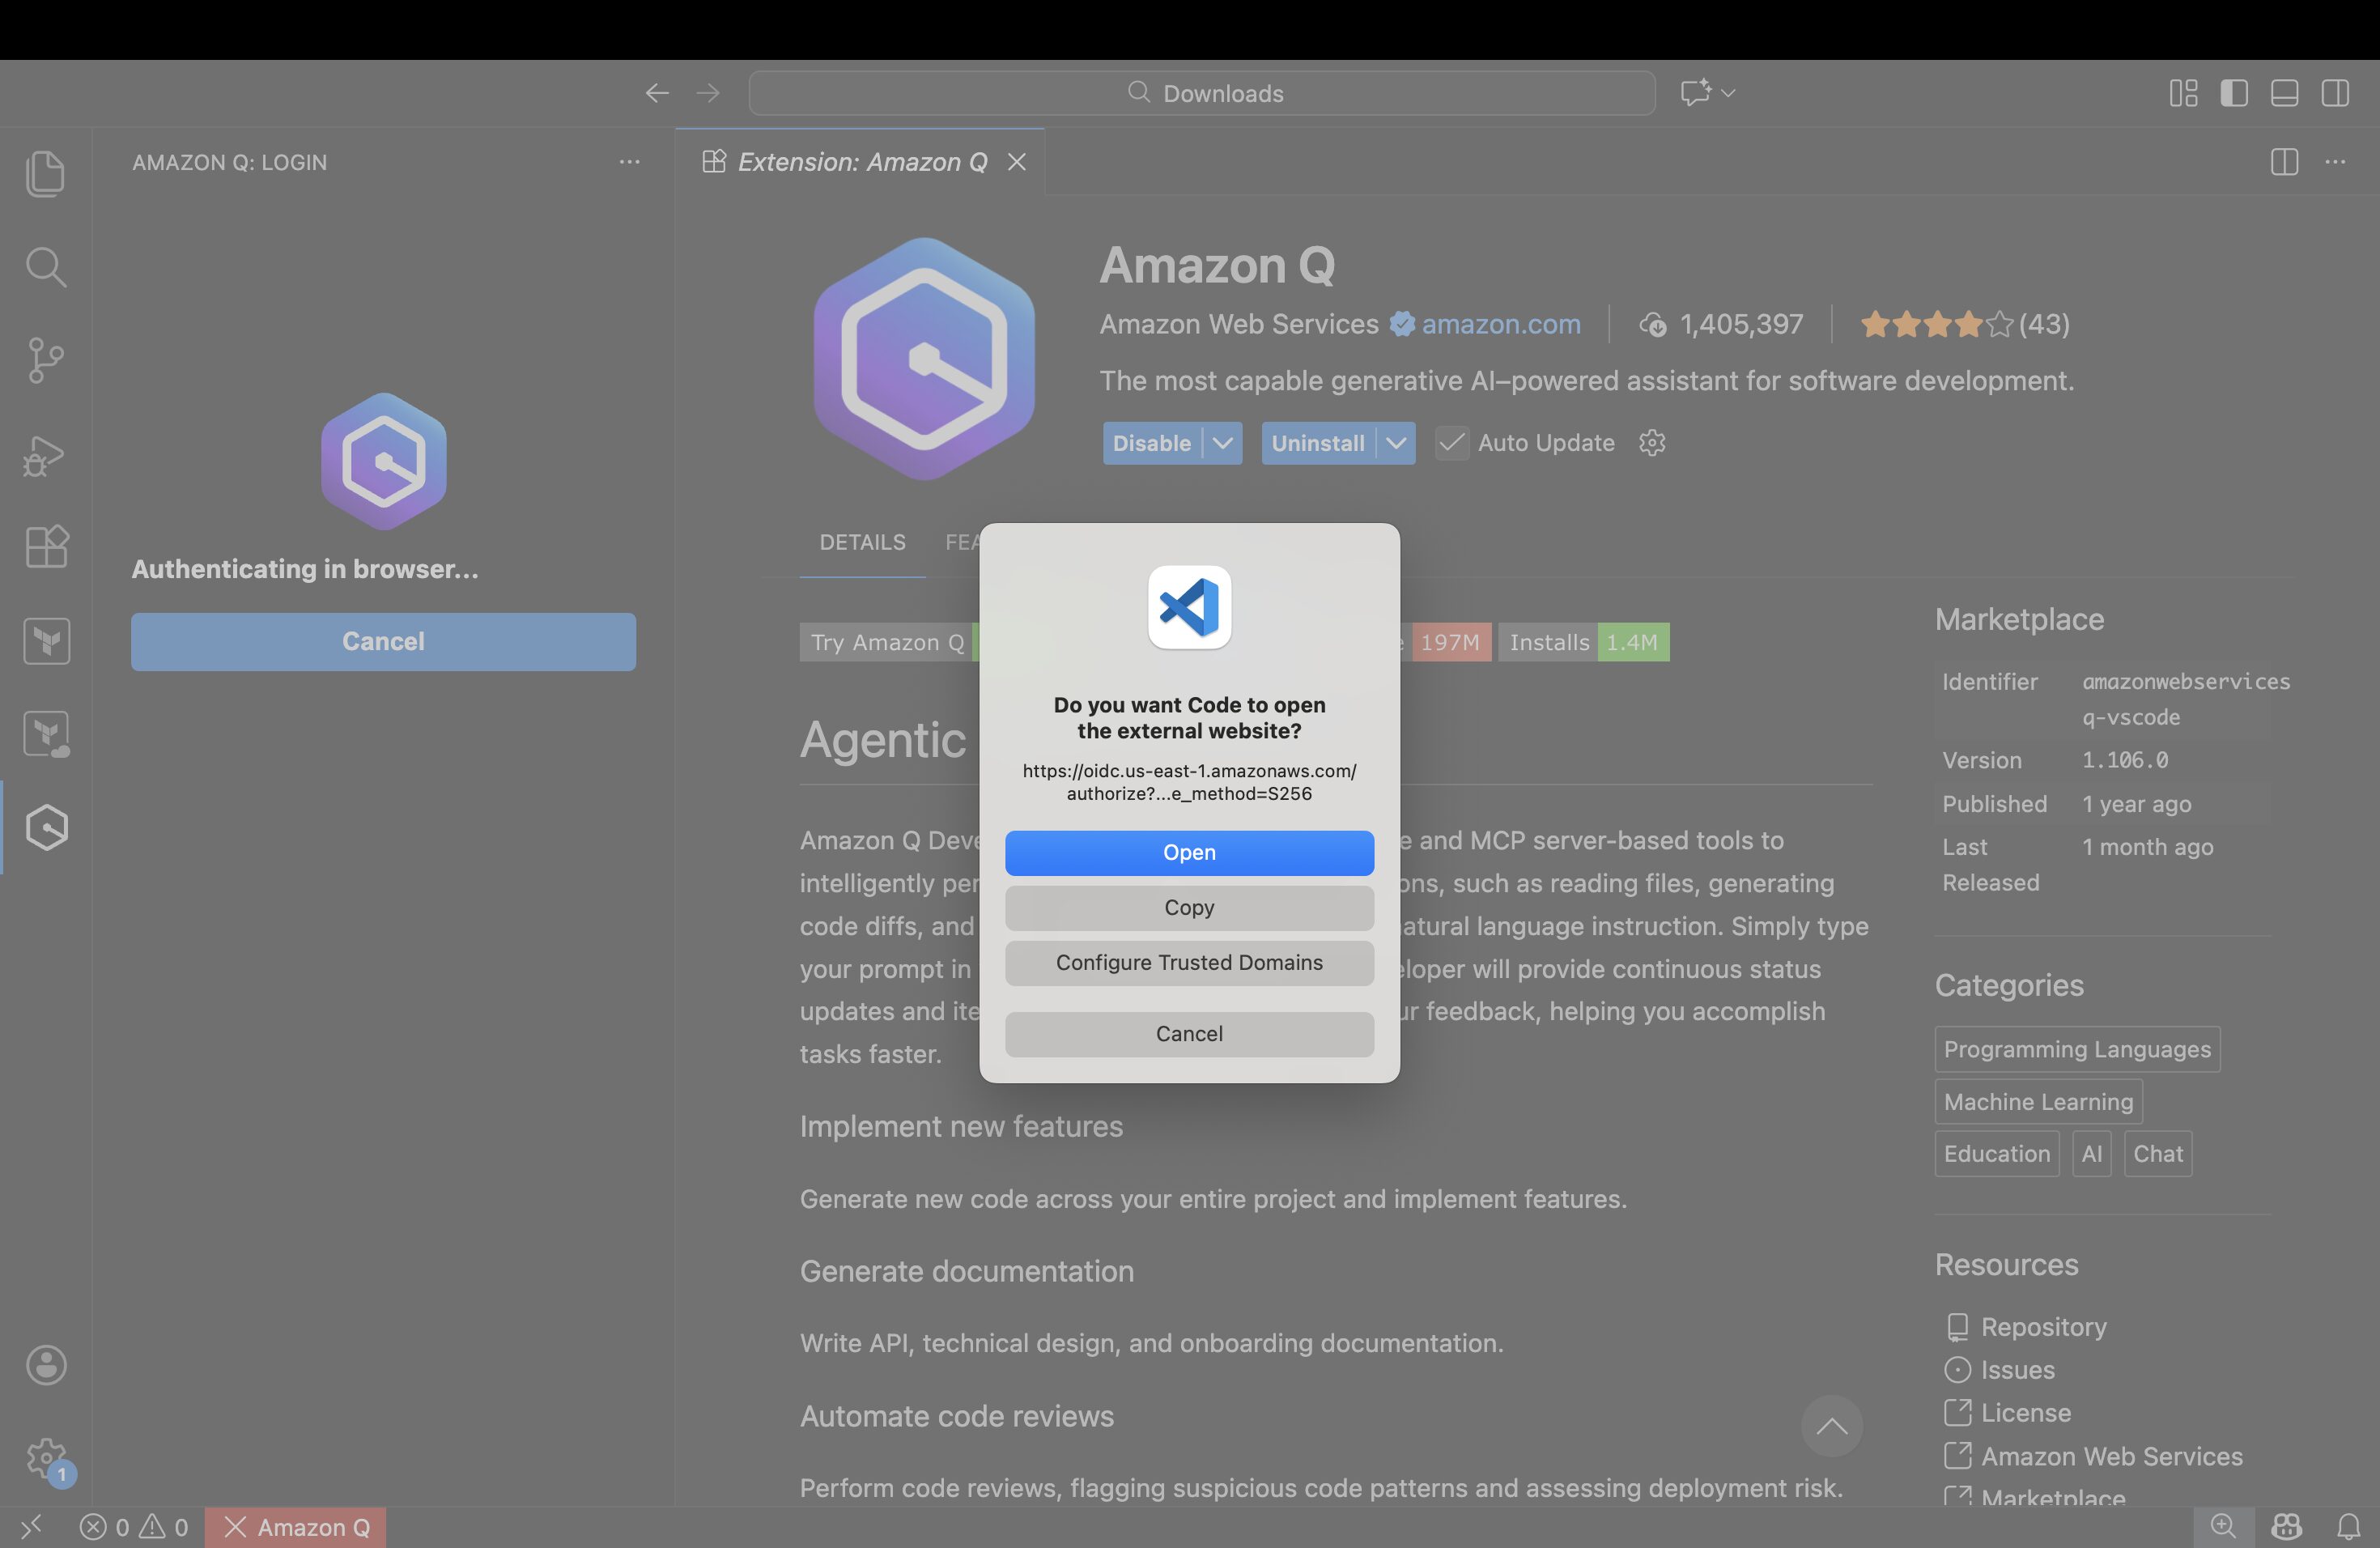Toggle the primary side bar visibility
The height and width of the screenshot is (1548, 2380).
point(2234,93)
